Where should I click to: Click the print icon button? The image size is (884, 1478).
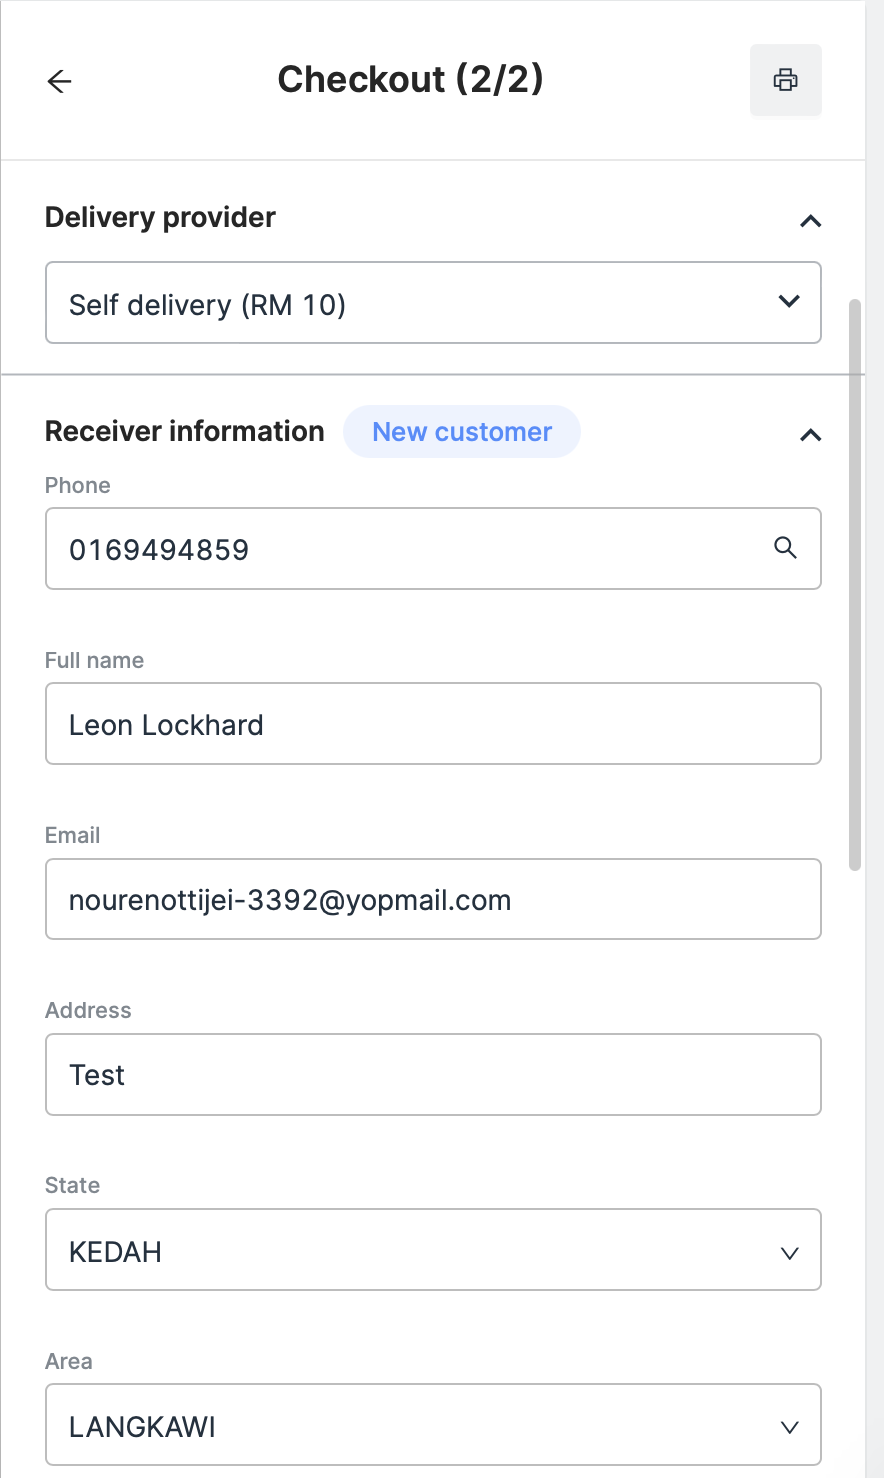786,80
